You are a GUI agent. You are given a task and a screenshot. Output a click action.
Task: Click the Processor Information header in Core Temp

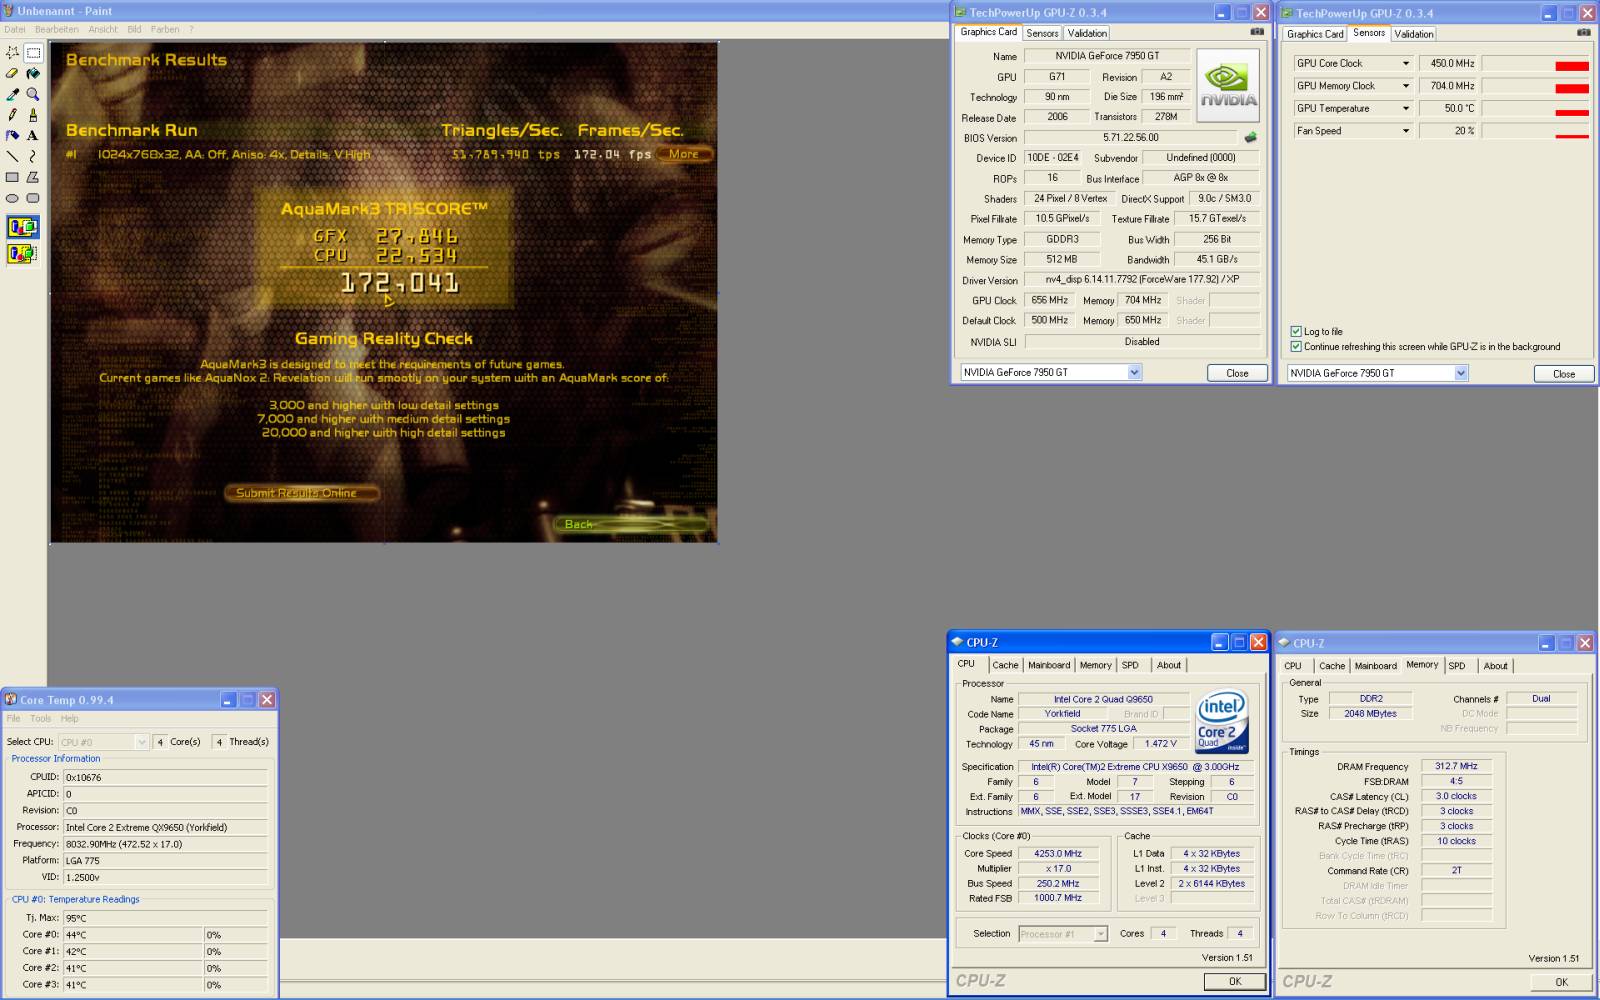pos(56,759)
